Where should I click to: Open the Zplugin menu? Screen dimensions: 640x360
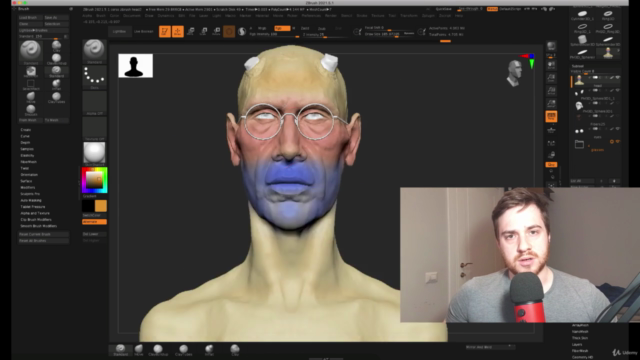coord(428,16)
